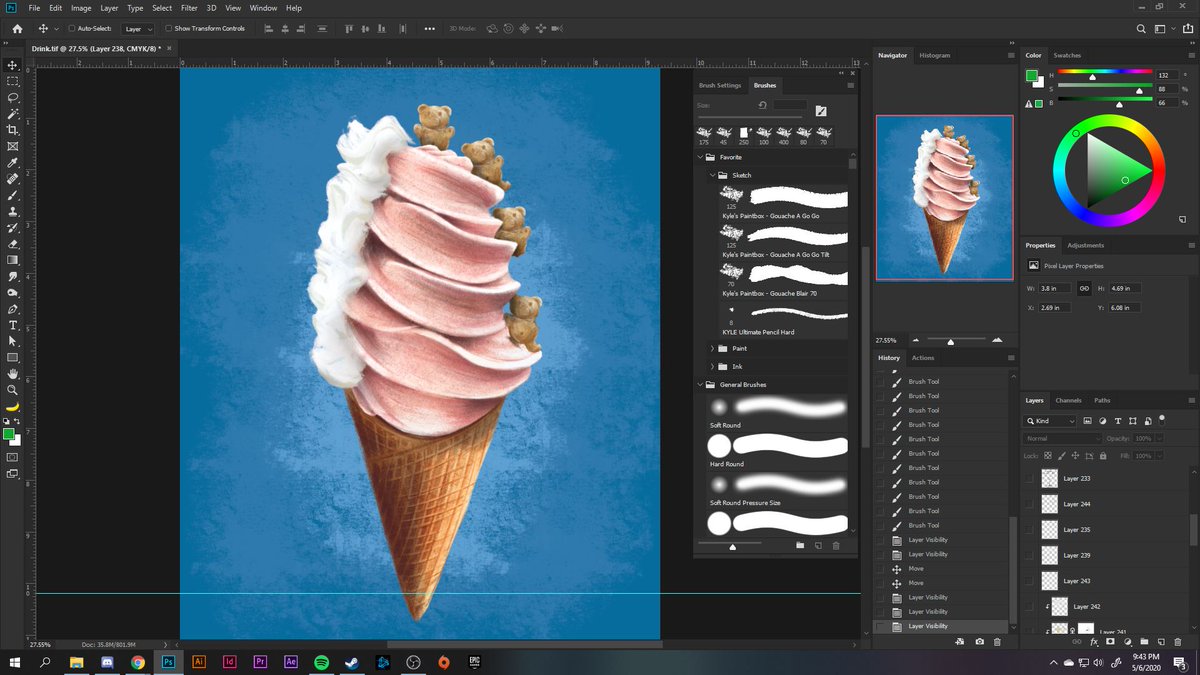Toggle visibility of Layer 233
1200x675 pixels.
pyautogui.click(x=1030, y=479)
